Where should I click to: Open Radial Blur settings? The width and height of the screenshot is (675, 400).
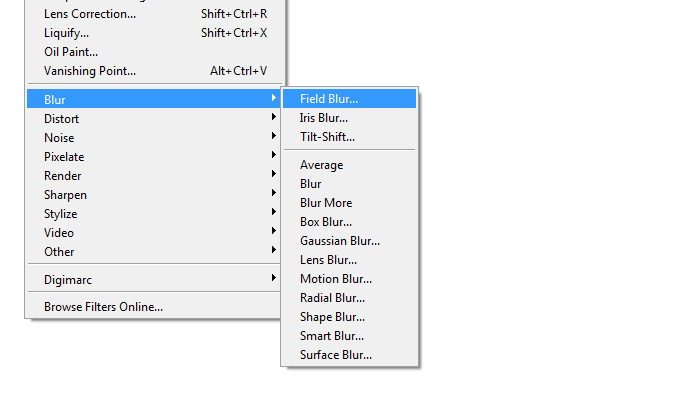tap(333, 298)
